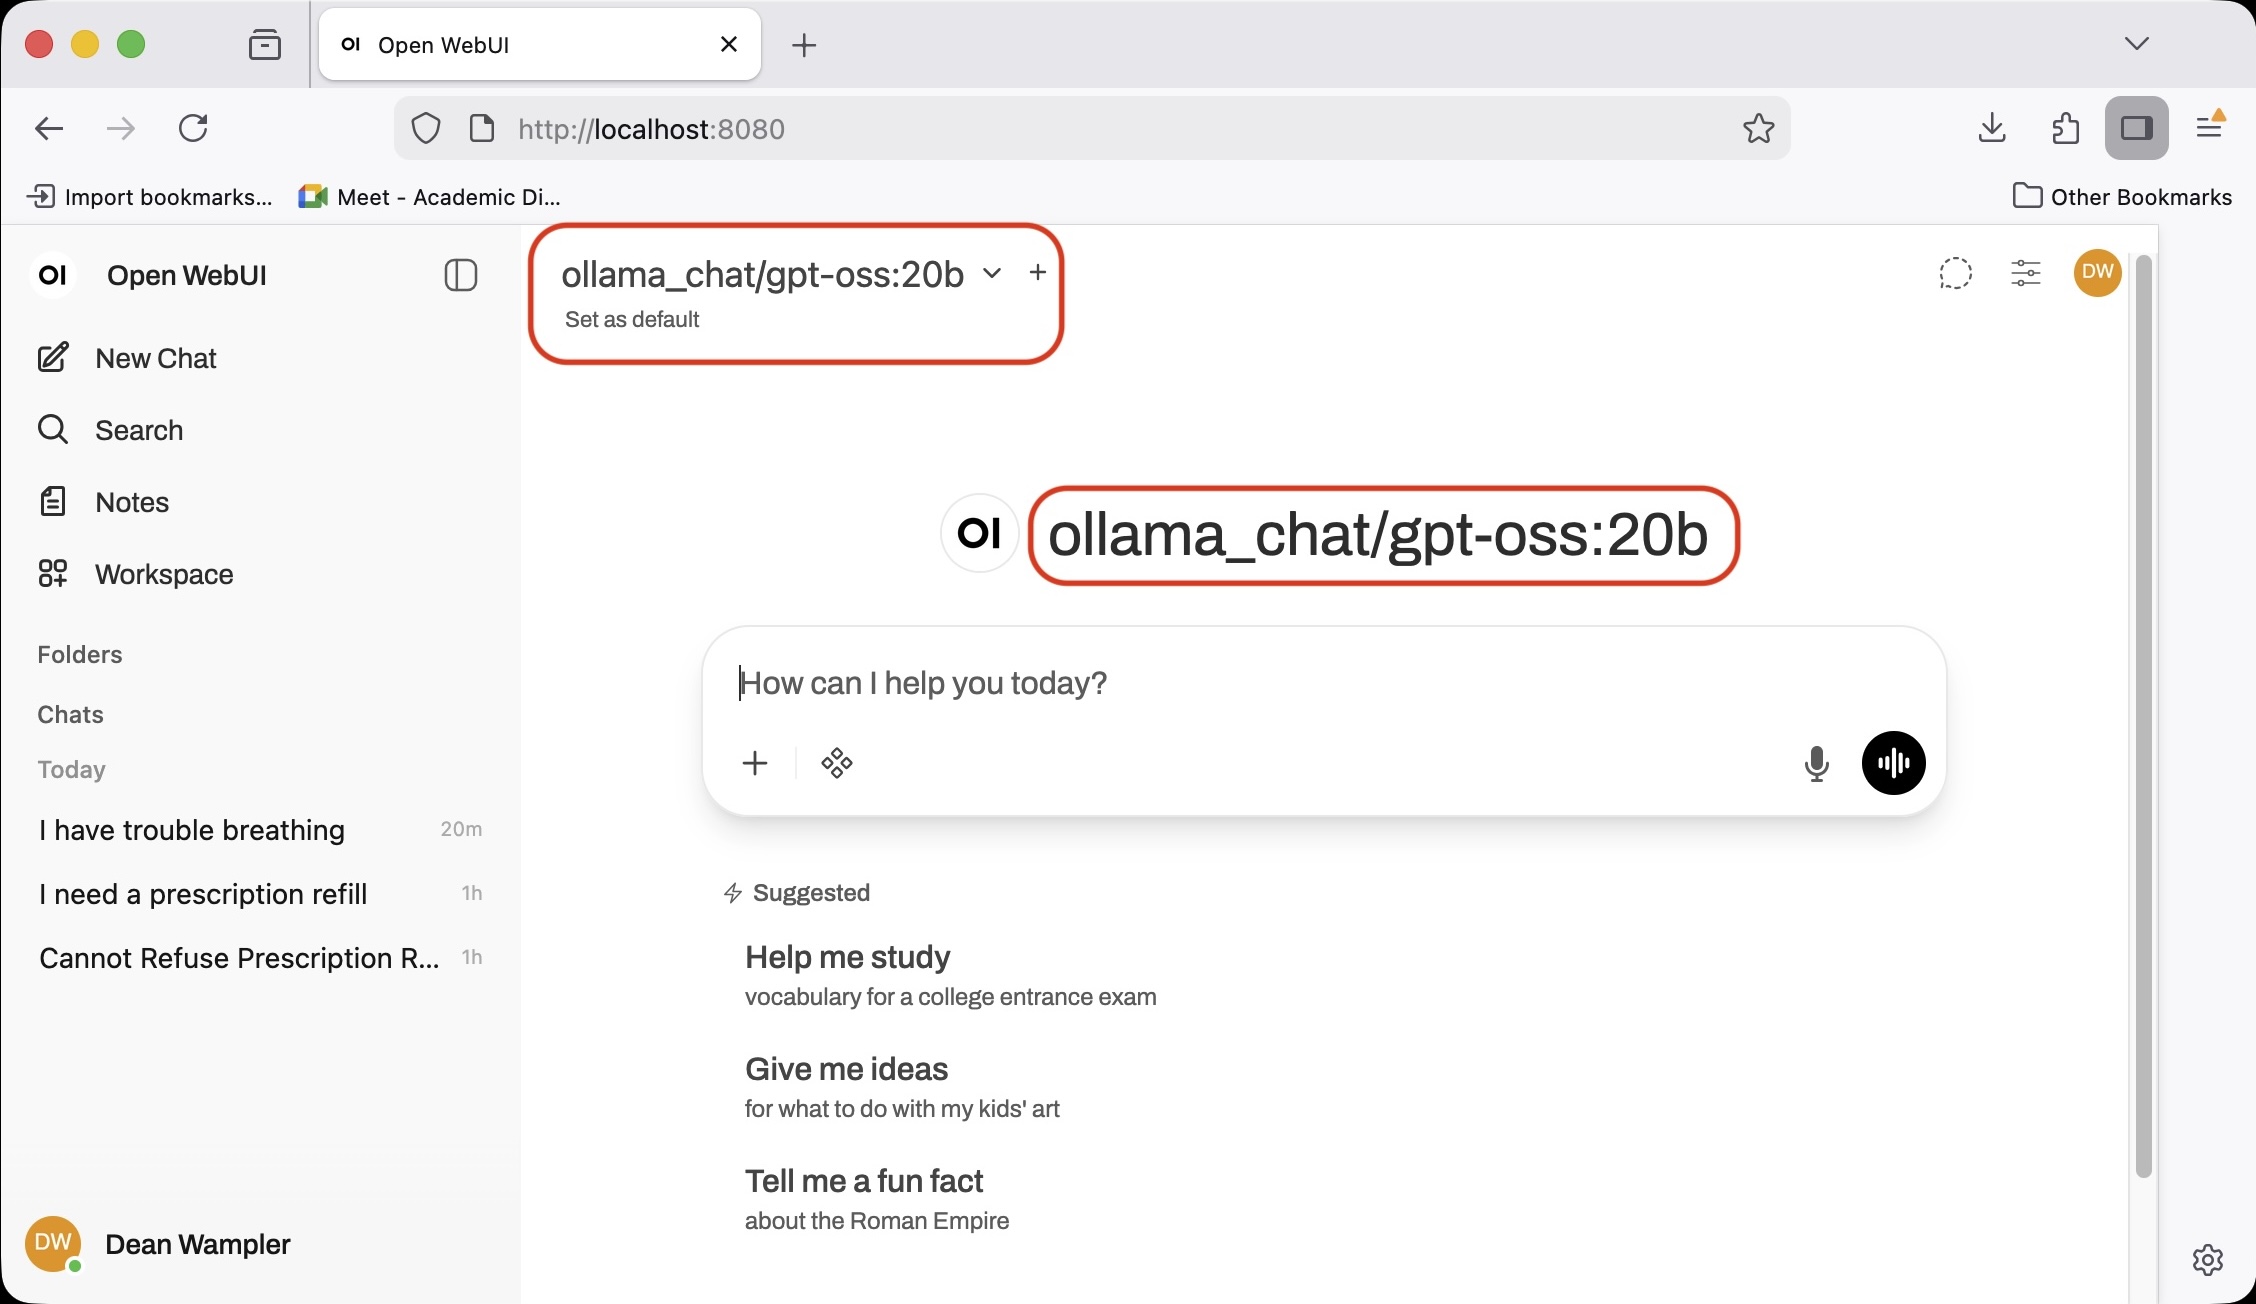Open the chat titled I need a prescription refill

pos(202,894)
